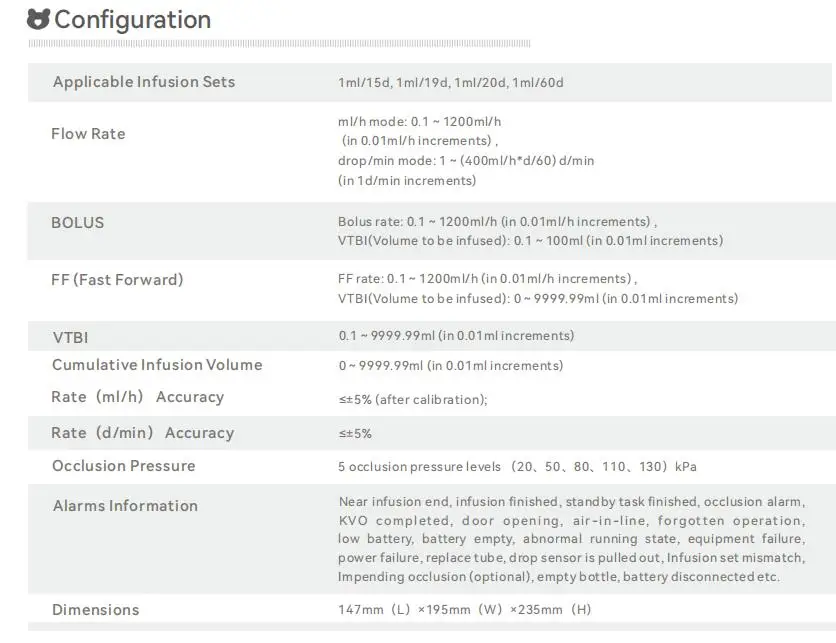836x643 pixels.
Task: Select the Alarms Information row label
Action: tap(125, 506)
